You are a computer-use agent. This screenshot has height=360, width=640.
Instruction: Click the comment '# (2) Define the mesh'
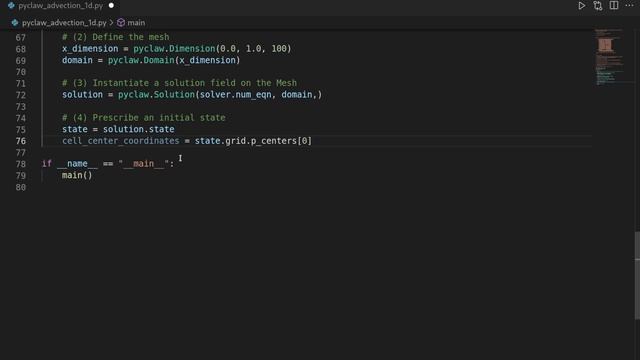point(116,37)
